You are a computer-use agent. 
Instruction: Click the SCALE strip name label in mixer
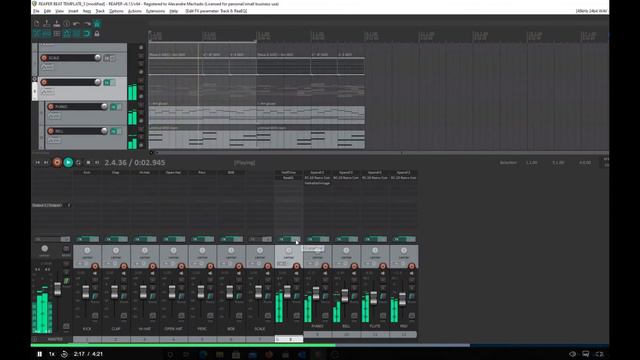pos(260,329)
